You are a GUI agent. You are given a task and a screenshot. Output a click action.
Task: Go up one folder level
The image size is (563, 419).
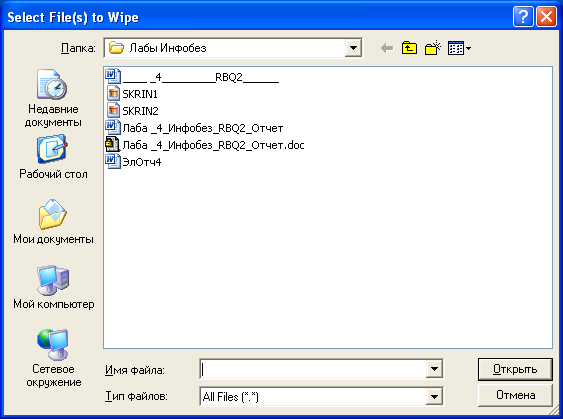409,48
